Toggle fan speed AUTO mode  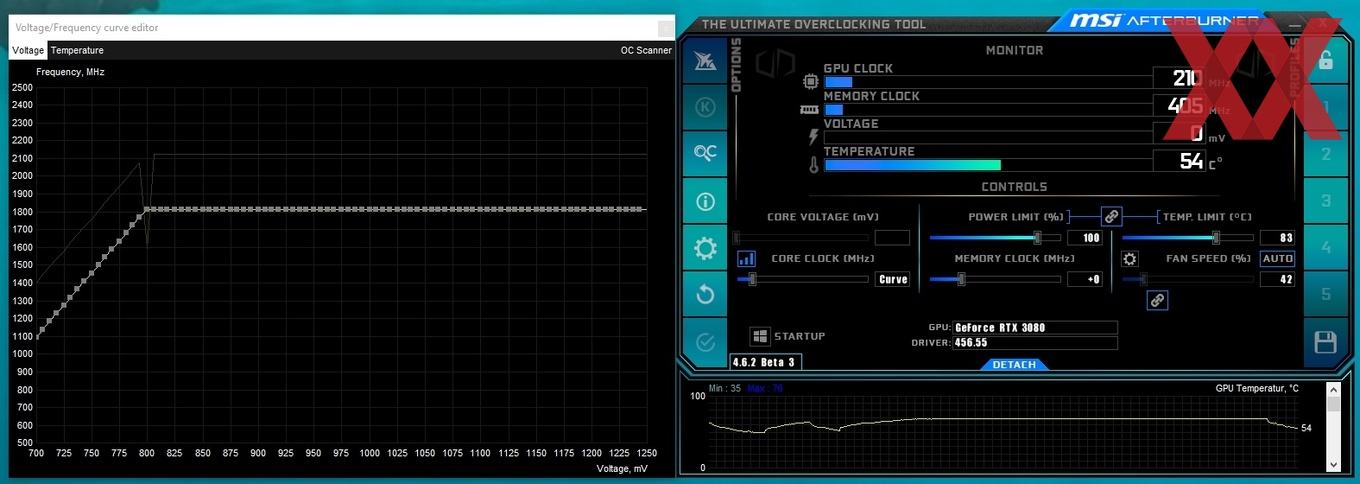(1277, 259)
